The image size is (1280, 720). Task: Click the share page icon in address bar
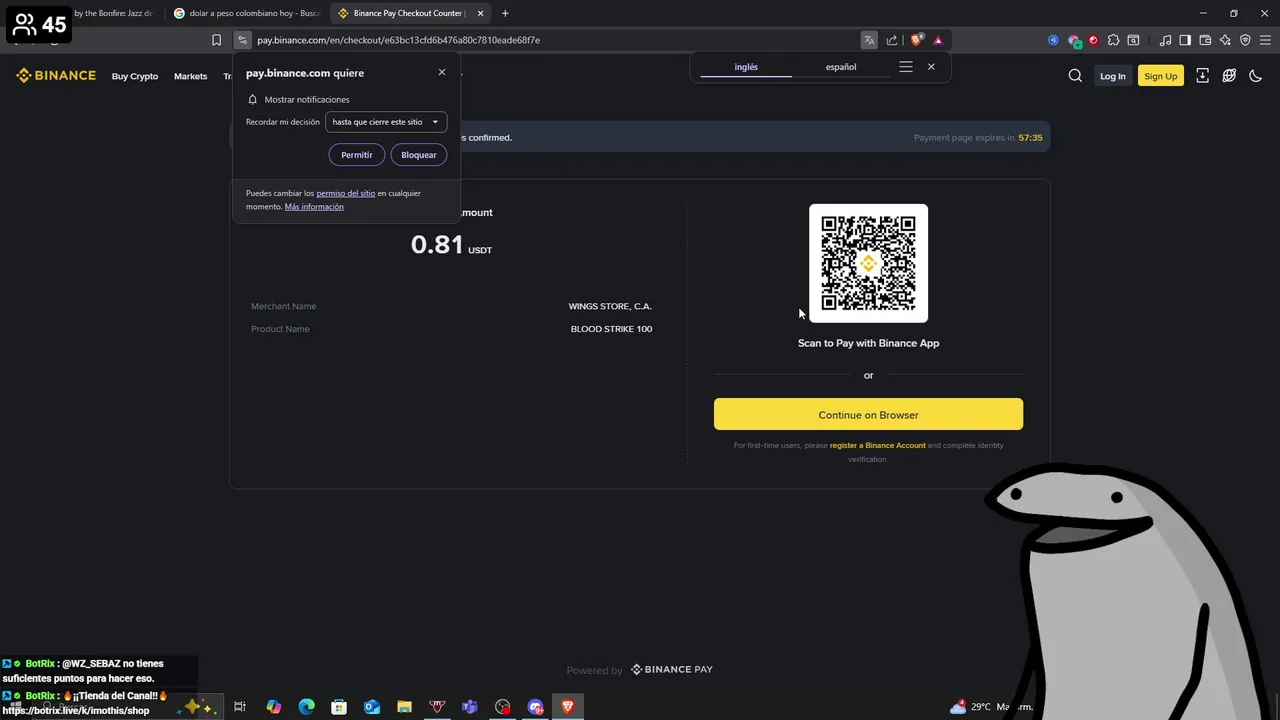click(x=892, y=40)
